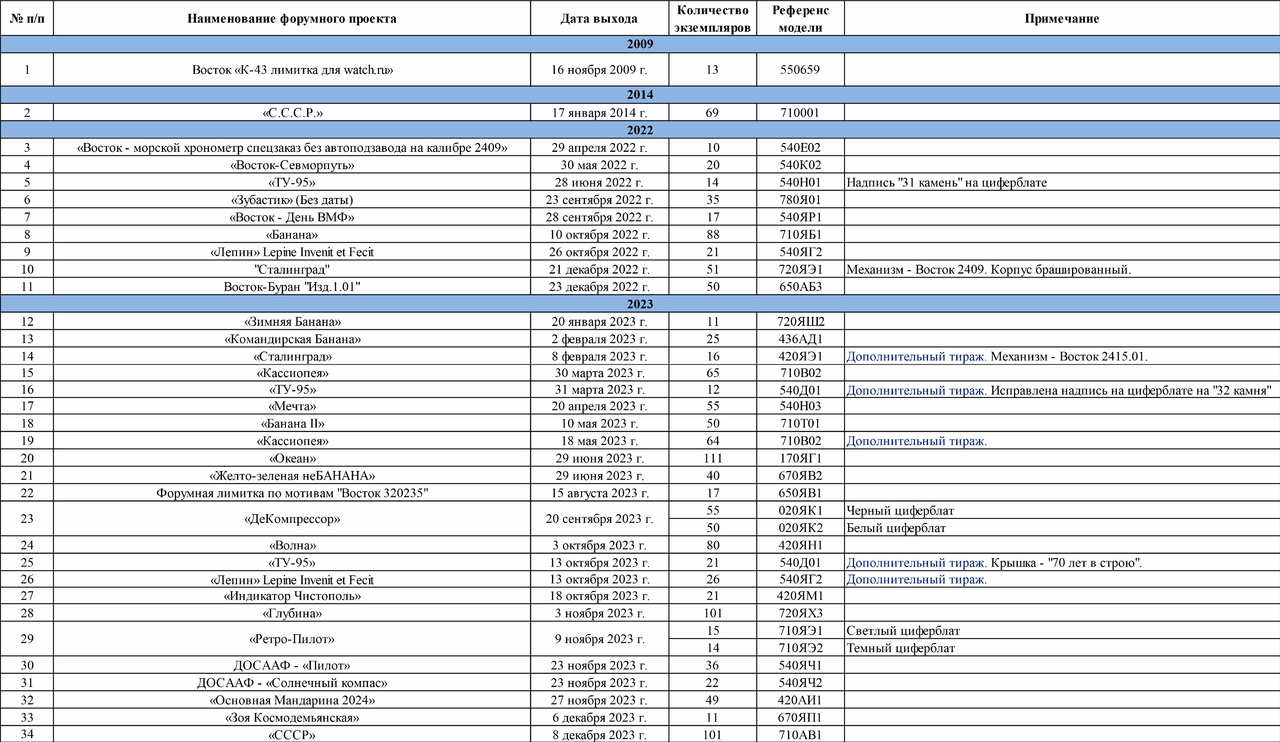Select the «СССР» project cell in row 34

pos(292,736)
